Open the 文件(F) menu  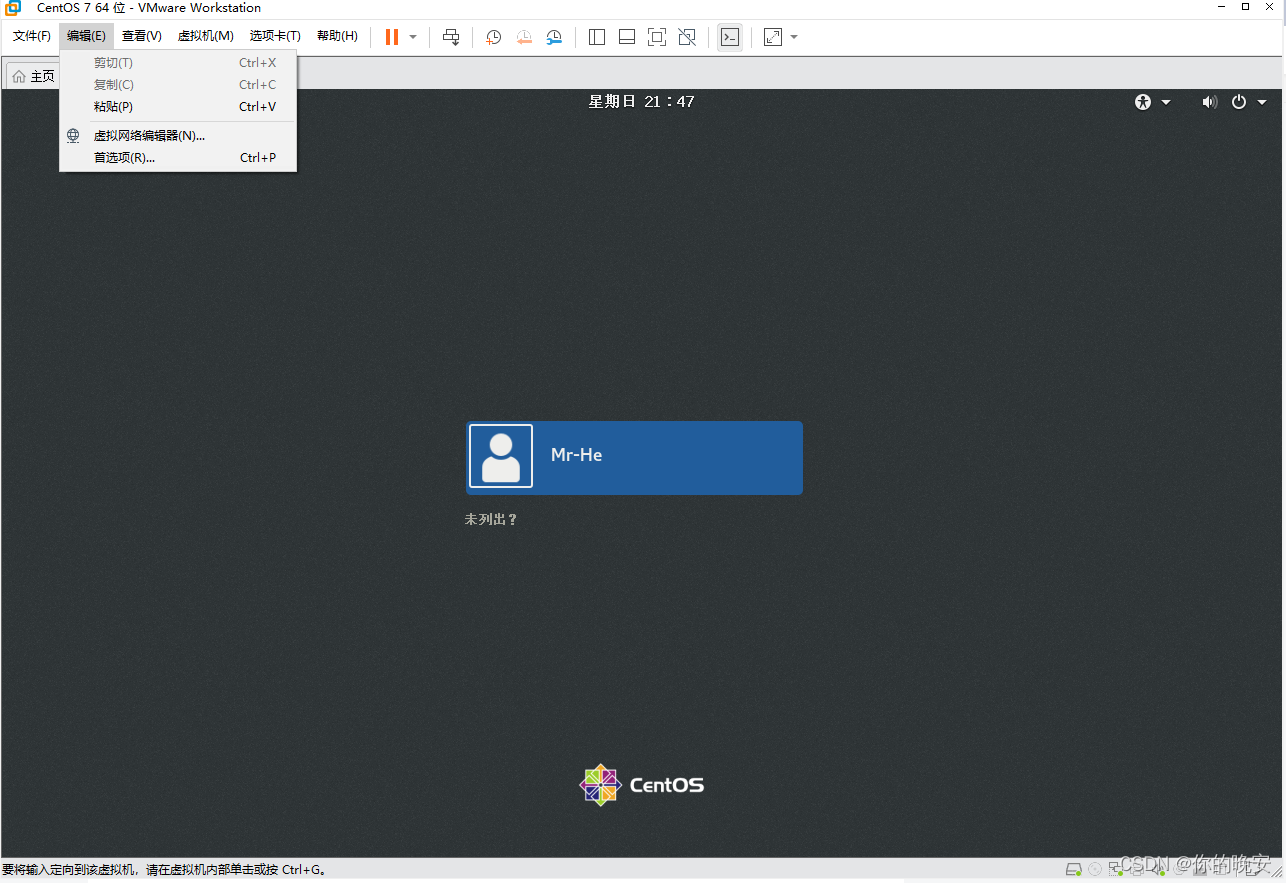pyautogui.click(x=32, y=36)
